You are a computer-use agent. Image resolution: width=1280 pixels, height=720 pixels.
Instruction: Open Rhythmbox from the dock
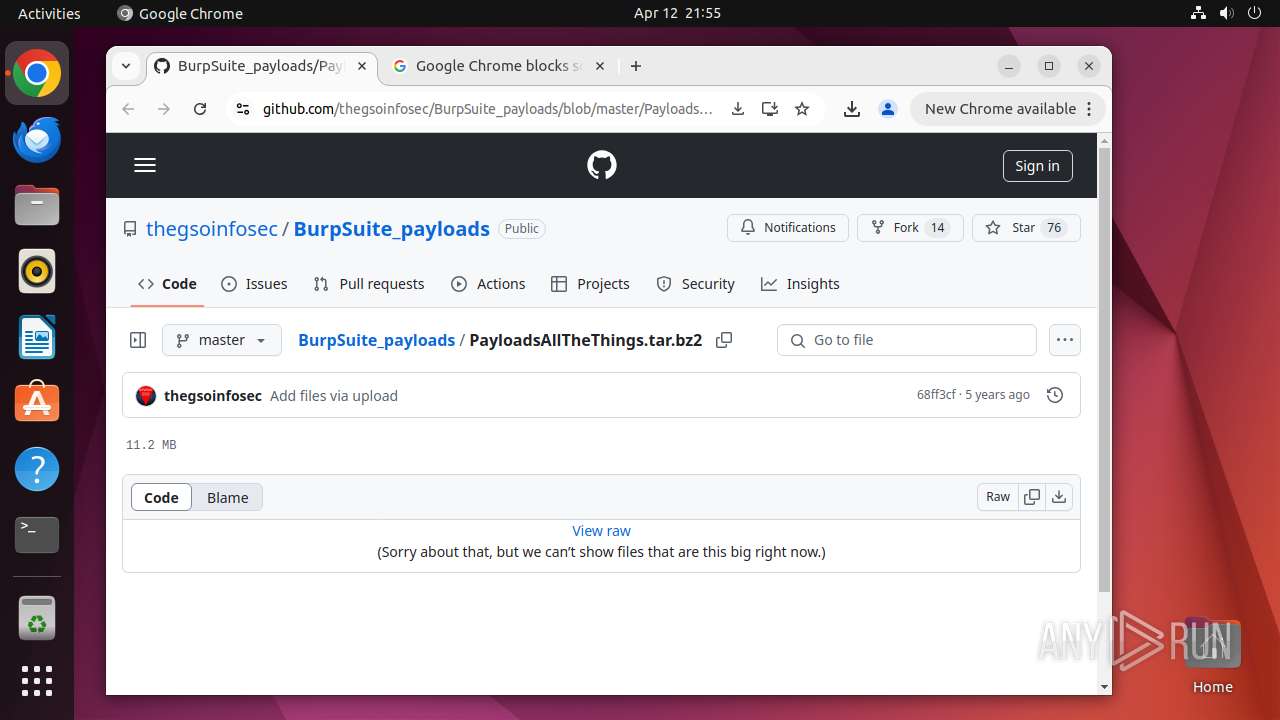pyautogui.click(x=37, y=271)
